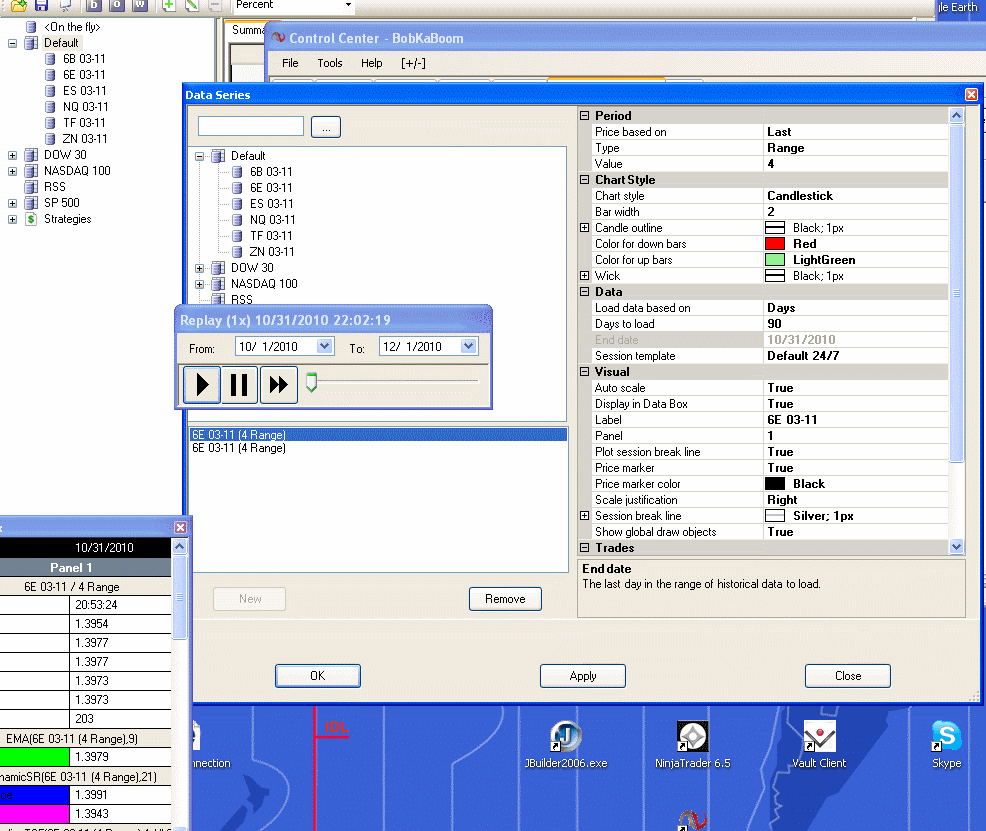The height and width of the screenshot is (831, 986).
Task: Collapse the Visual property section
Action: coord(584,371)
